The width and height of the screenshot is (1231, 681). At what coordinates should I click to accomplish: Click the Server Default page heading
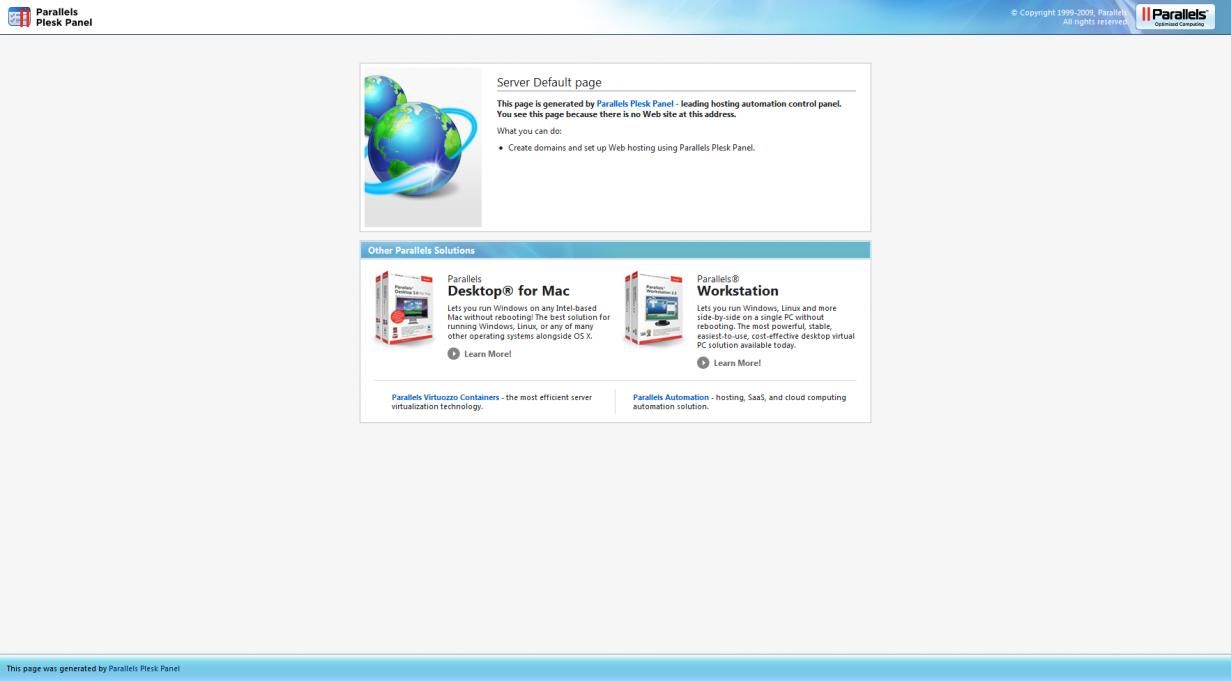(x=549, y=83)
